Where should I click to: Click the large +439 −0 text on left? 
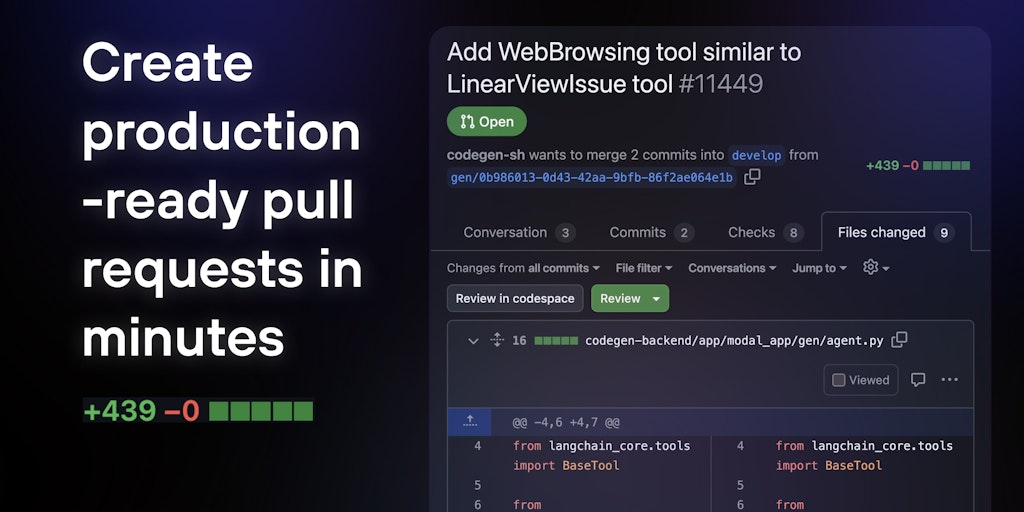[x=141, y=411]
